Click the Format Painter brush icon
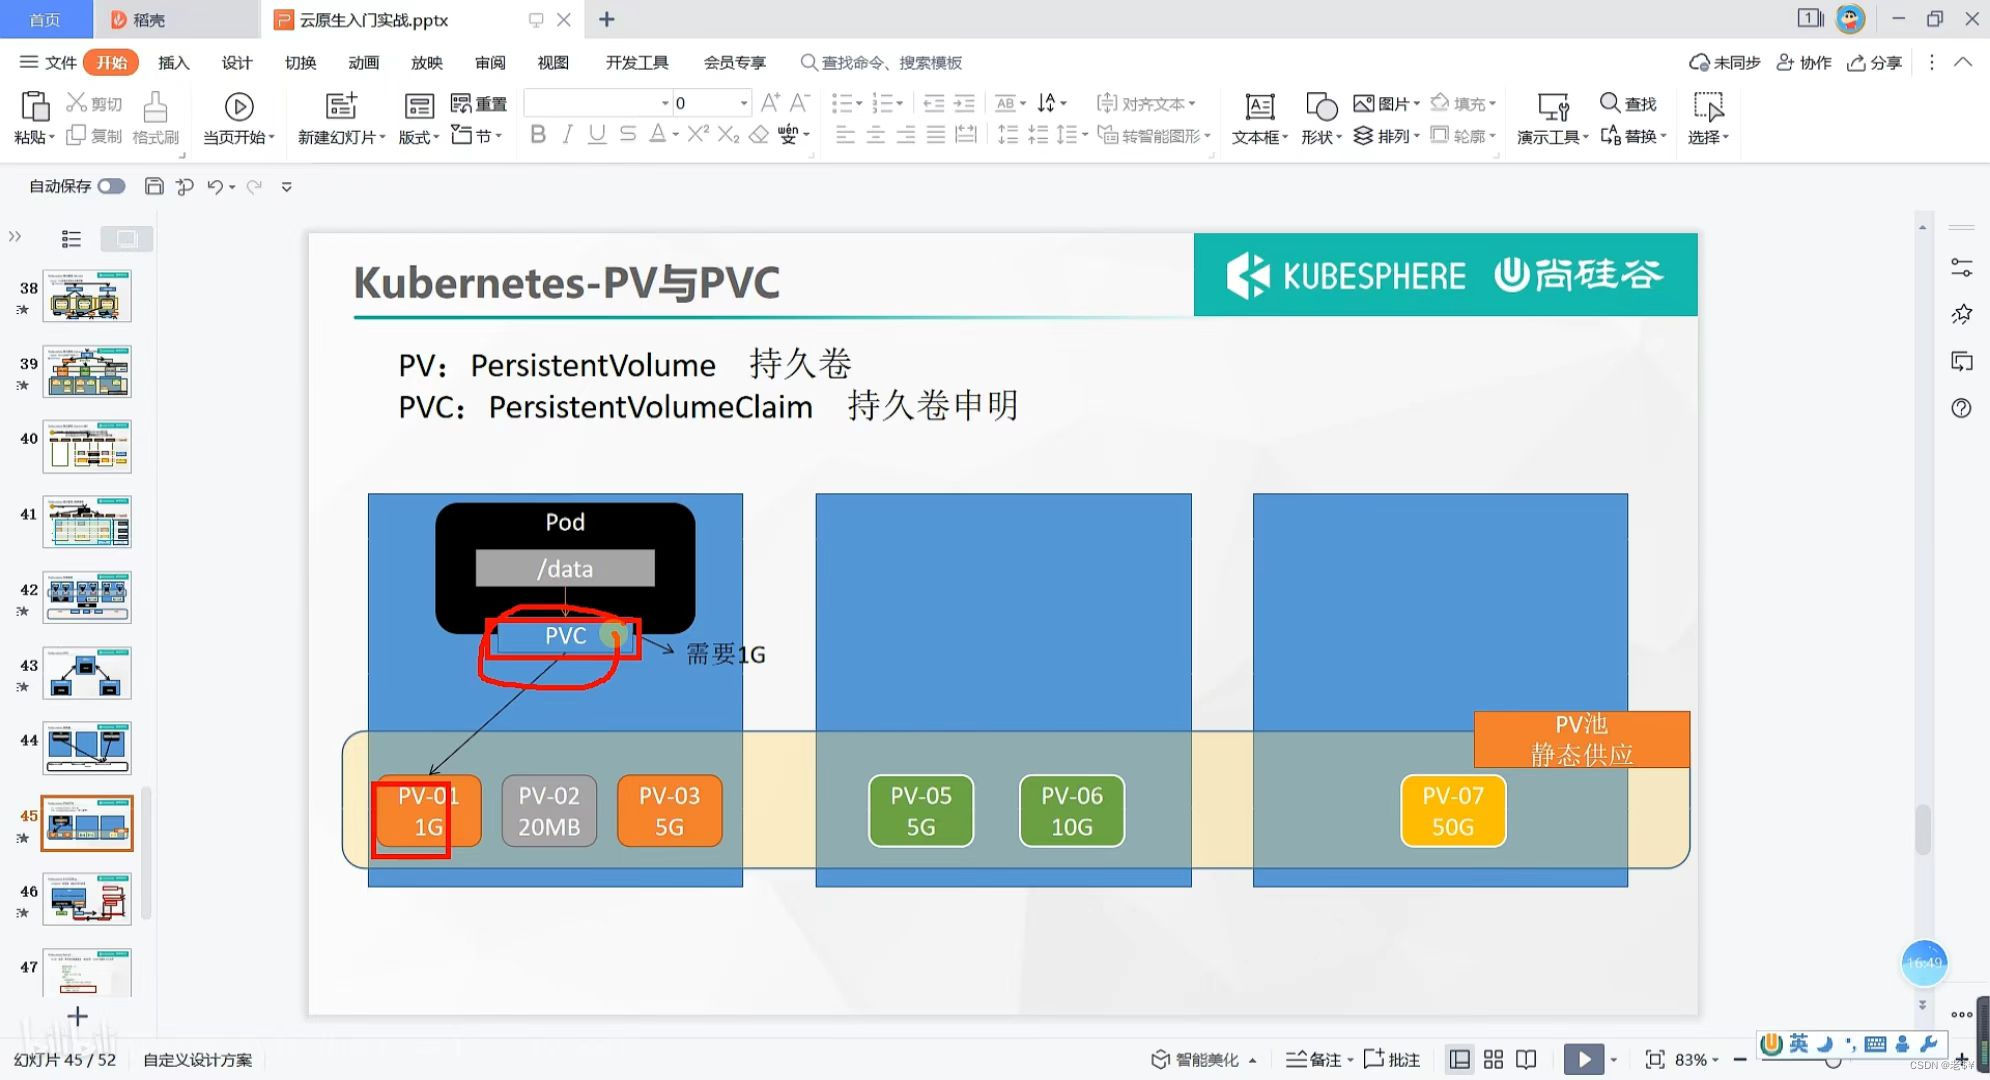 [x=155, y=107]
